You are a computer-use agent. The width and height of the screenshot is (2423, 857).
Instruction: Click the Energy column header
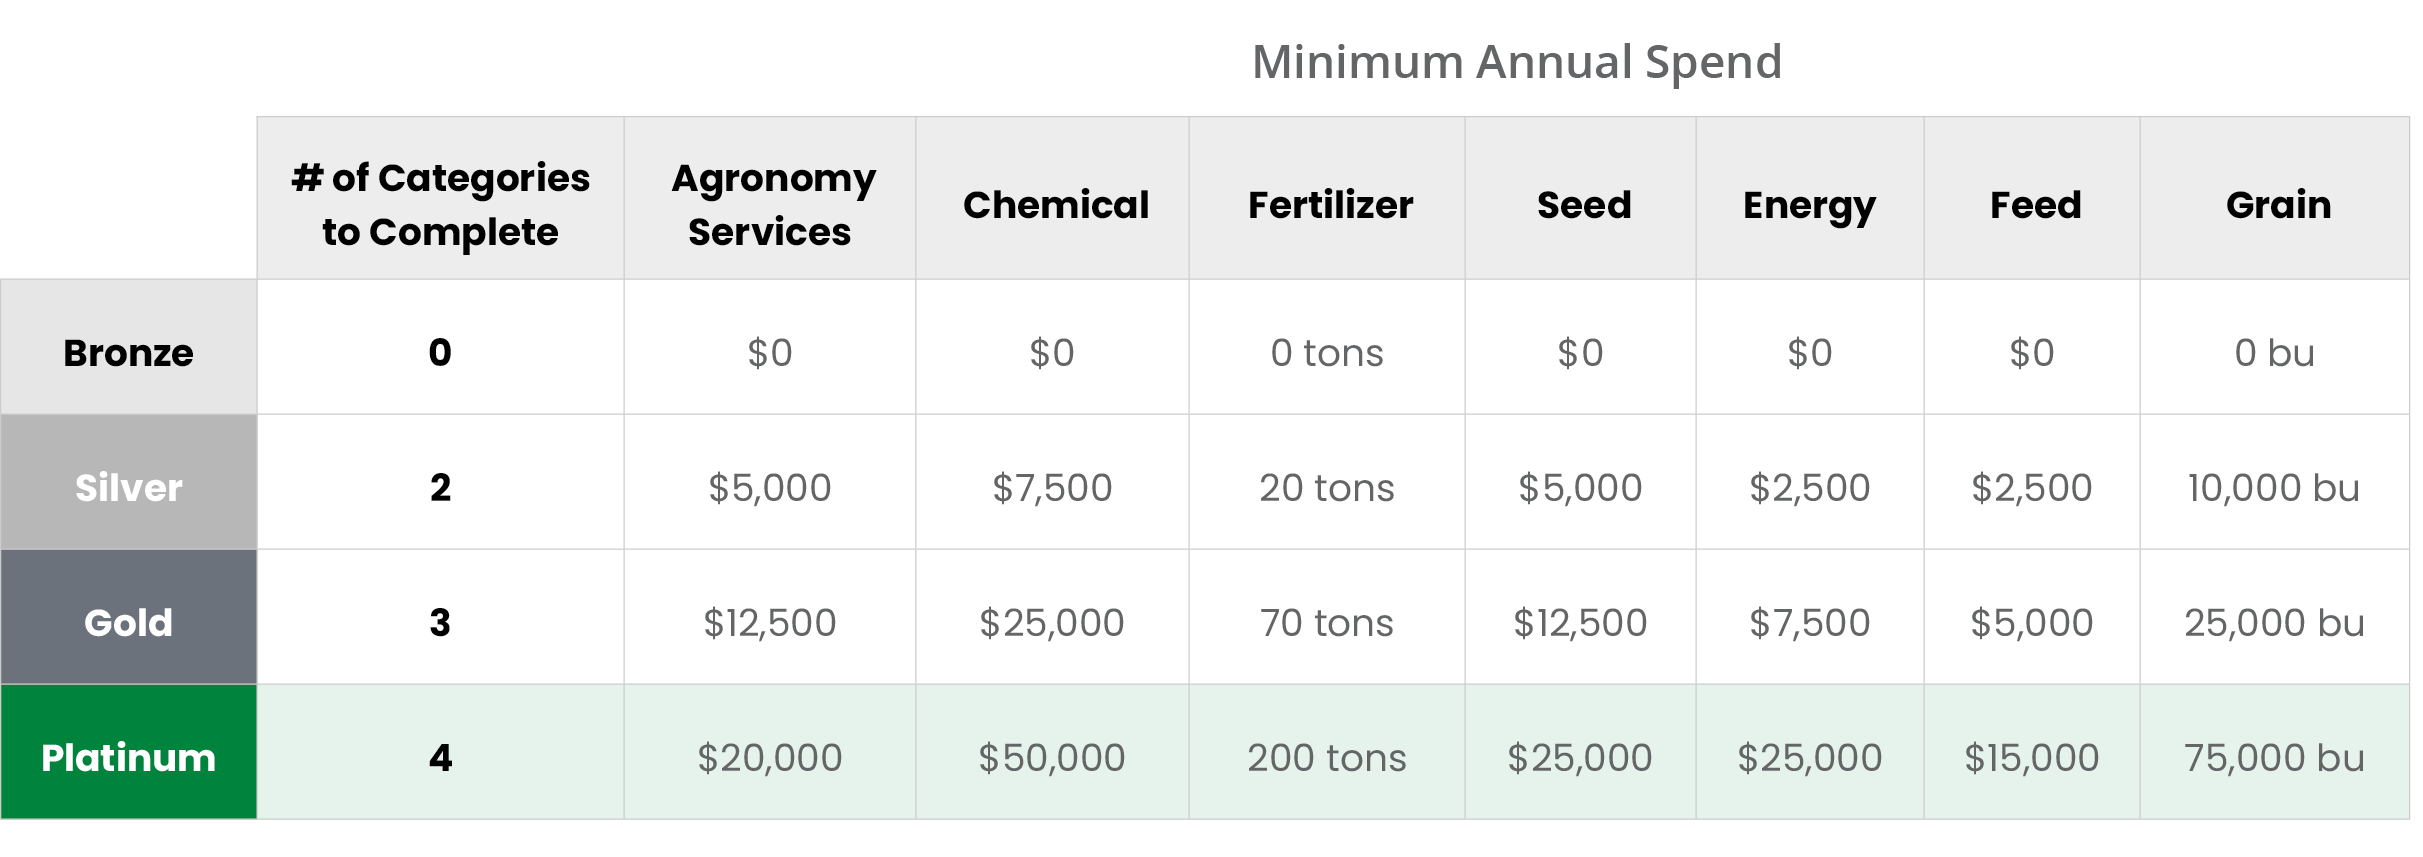point(1809,205)
